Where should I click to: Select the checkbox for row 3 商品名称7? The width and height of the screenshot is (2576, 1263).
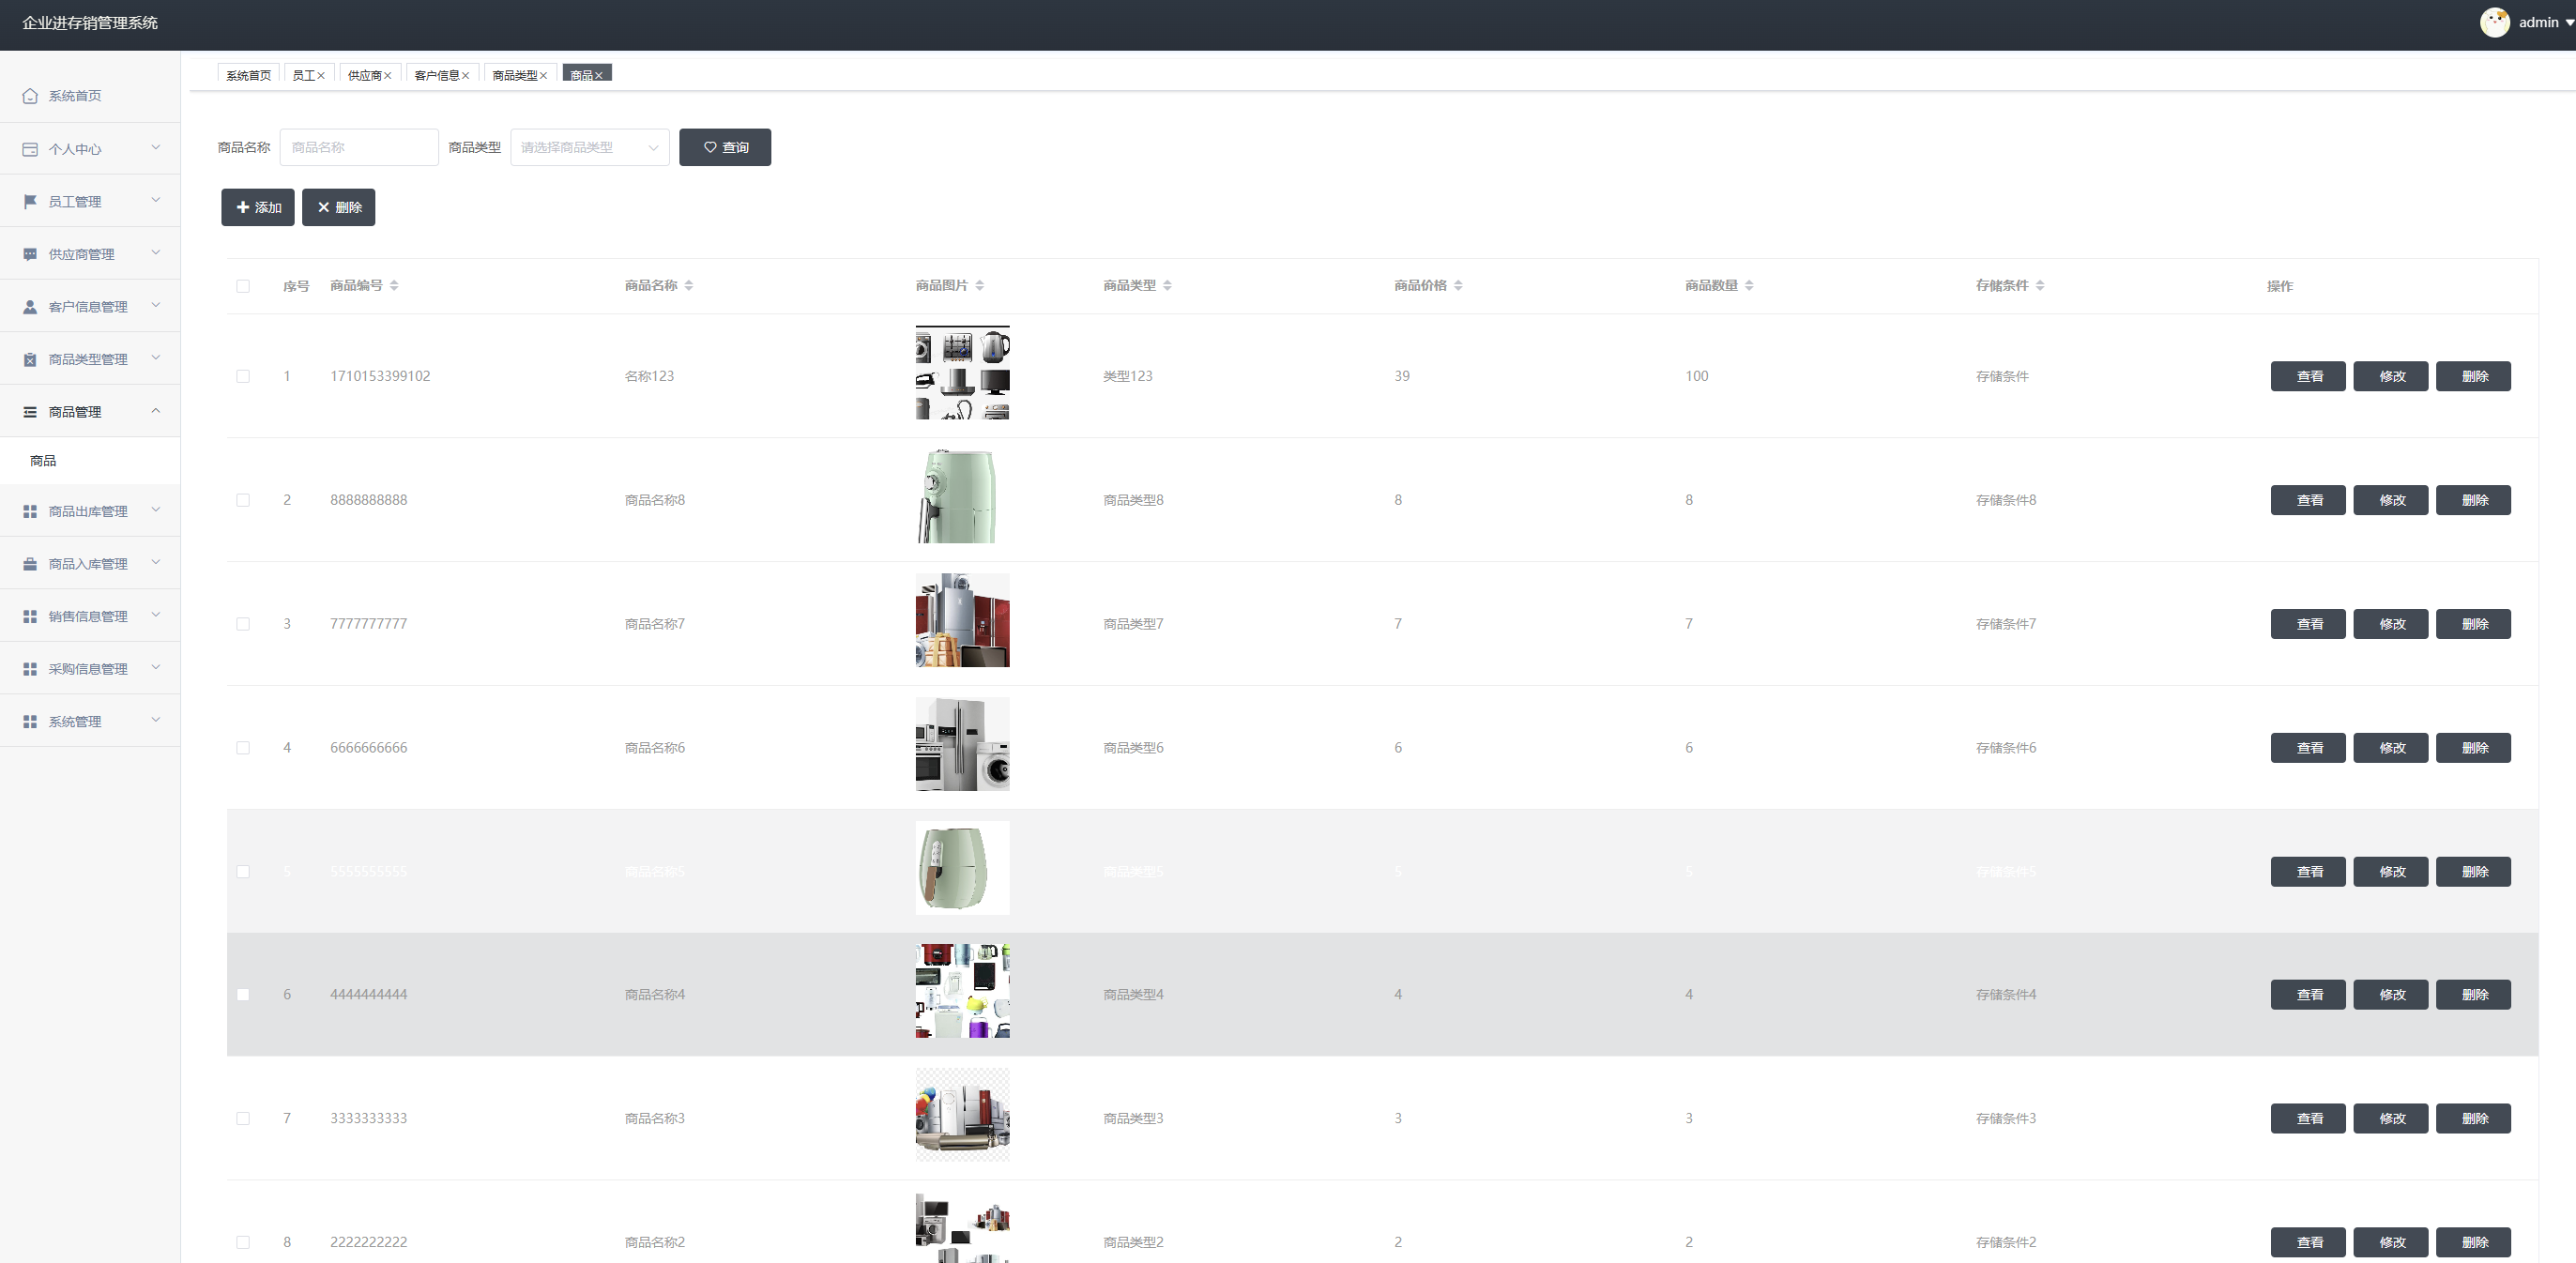click(x=243, y=624)
